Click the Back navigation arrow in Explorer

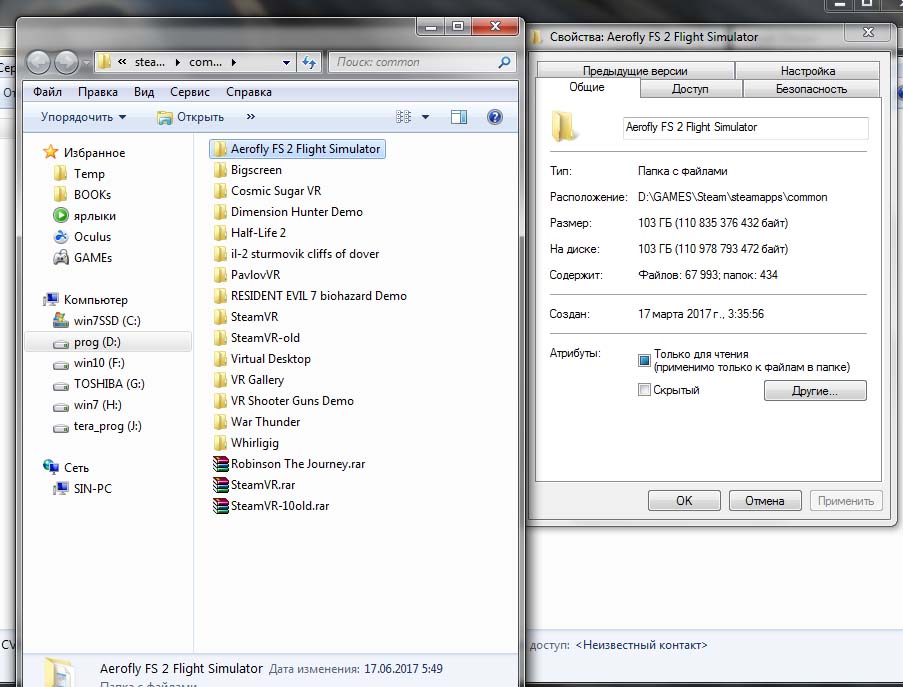click(39, 62)
